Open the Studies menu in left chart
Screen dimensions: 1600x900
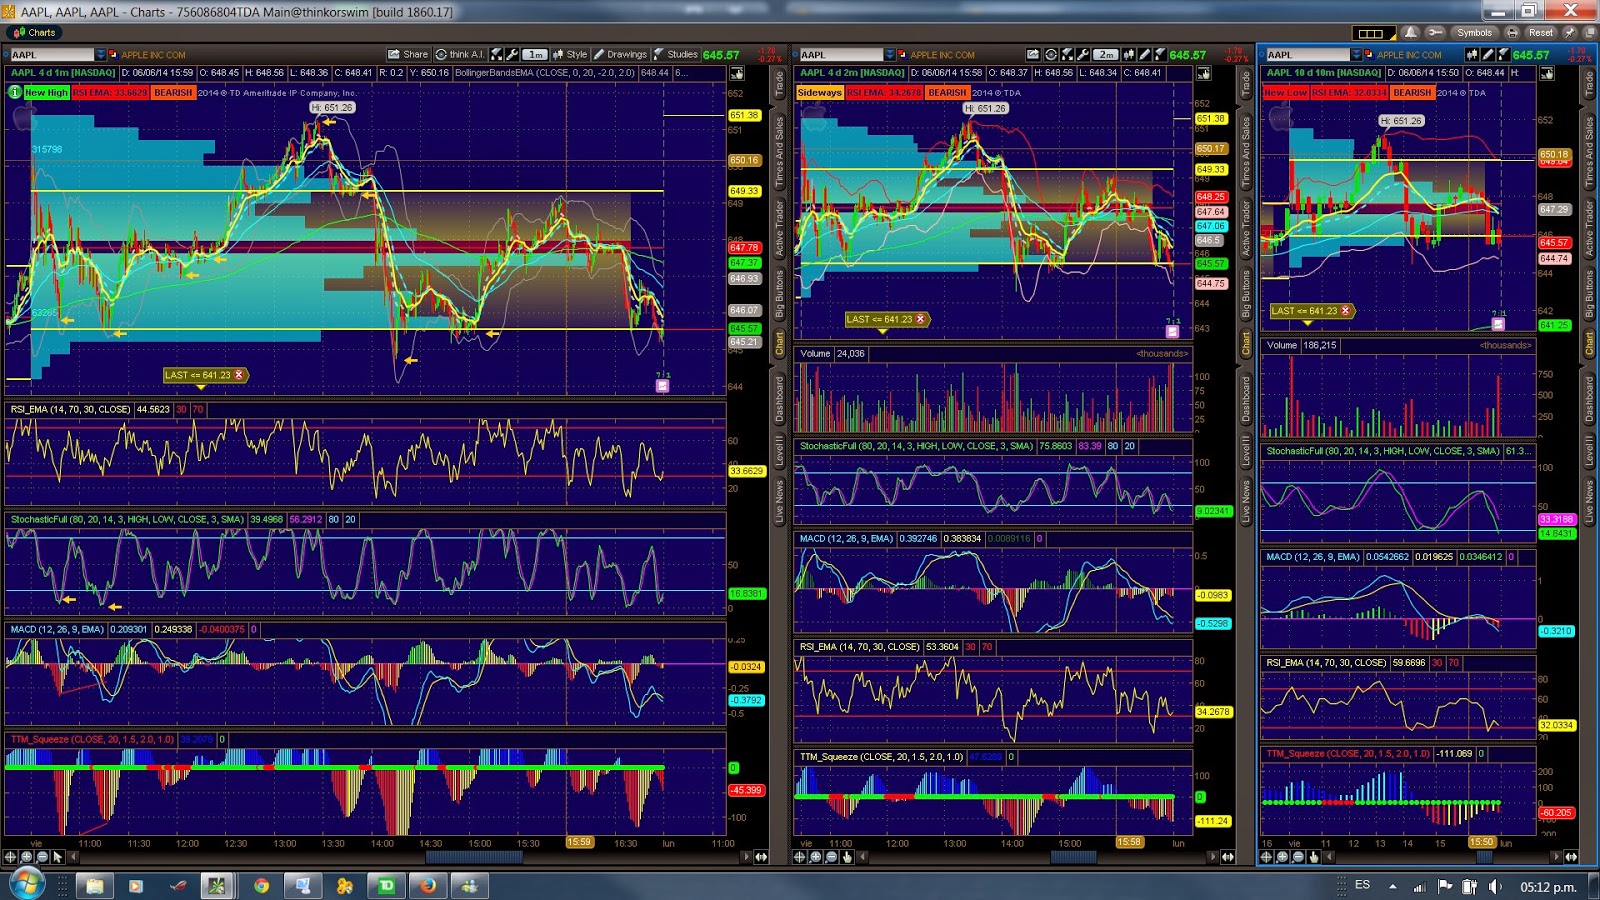coord(676,54)
